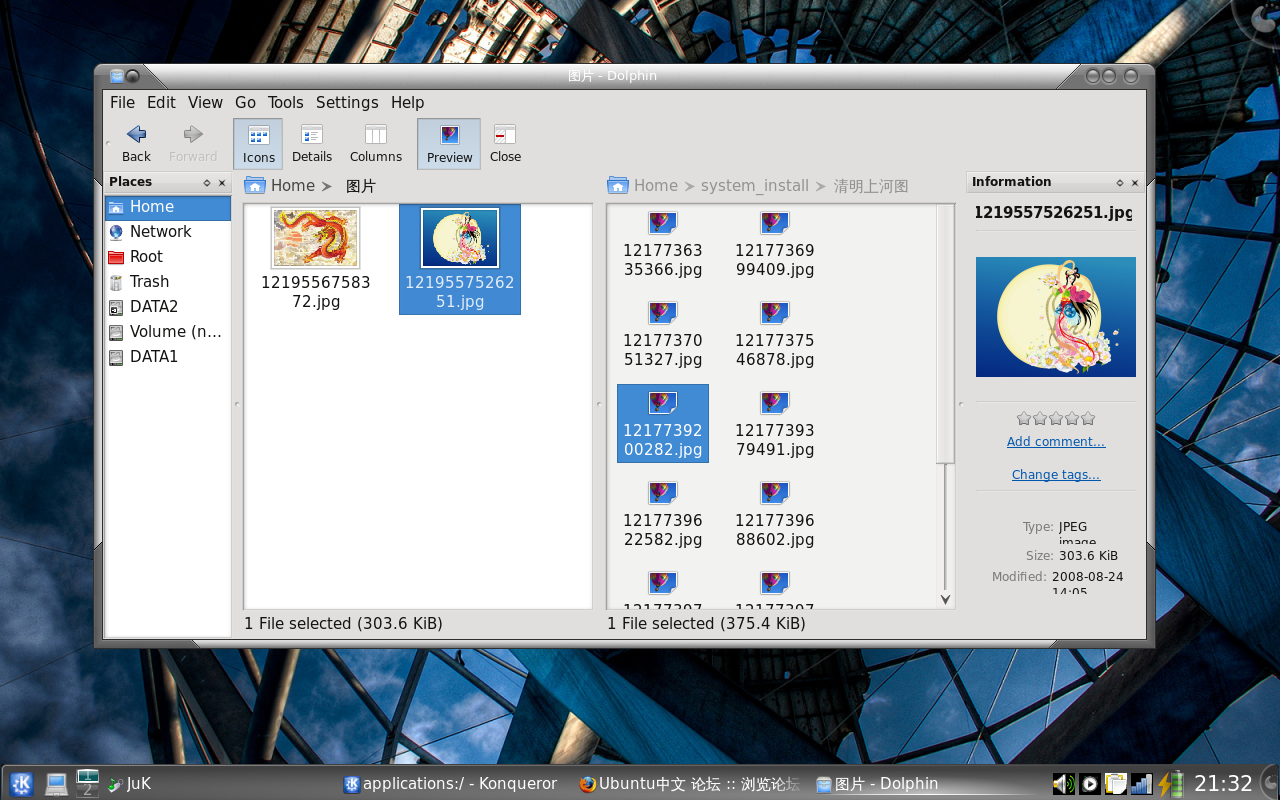Screen dimensions: 1280x800
Task: Open Dolphin window menu icon in title bar
Action: [117, 76]
